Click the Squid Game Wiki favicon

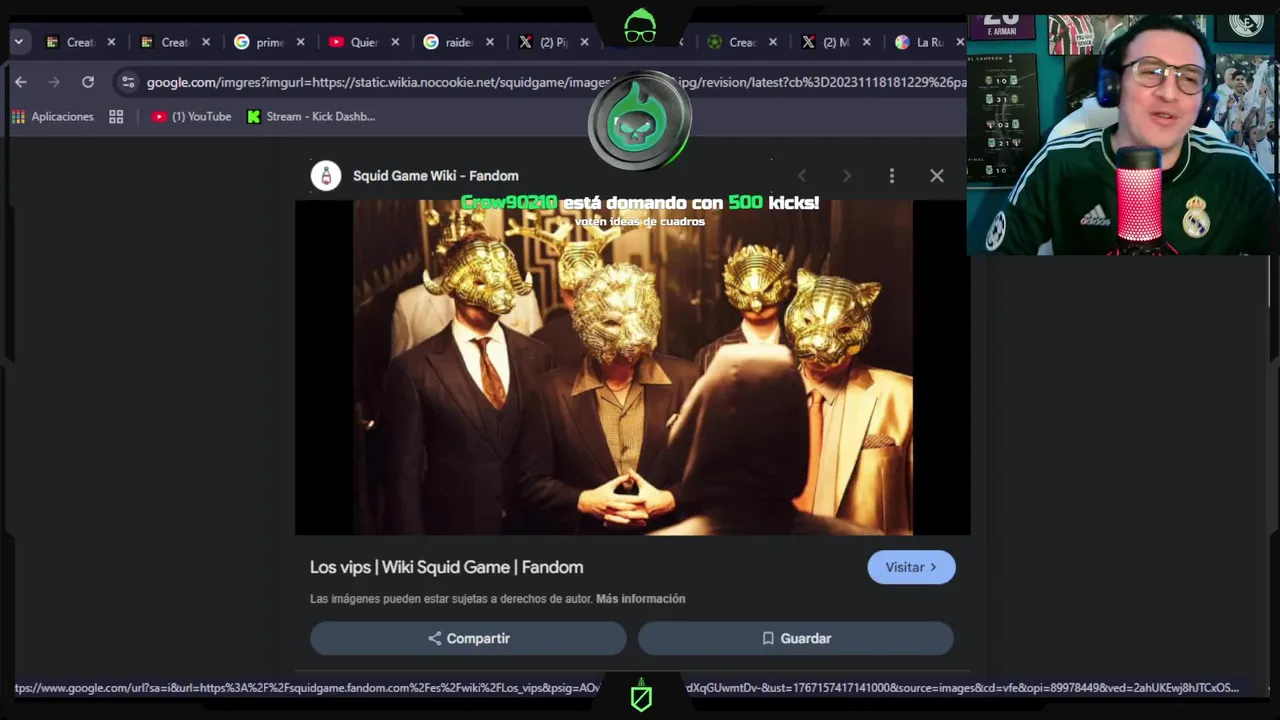coord(325,176)
